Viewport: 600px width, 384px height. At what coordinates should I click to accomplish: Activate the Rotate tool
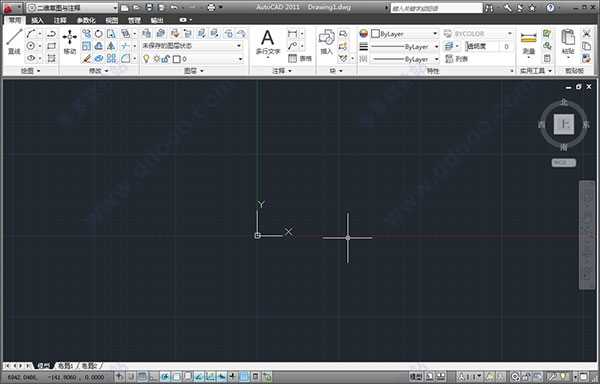point(99,34)
